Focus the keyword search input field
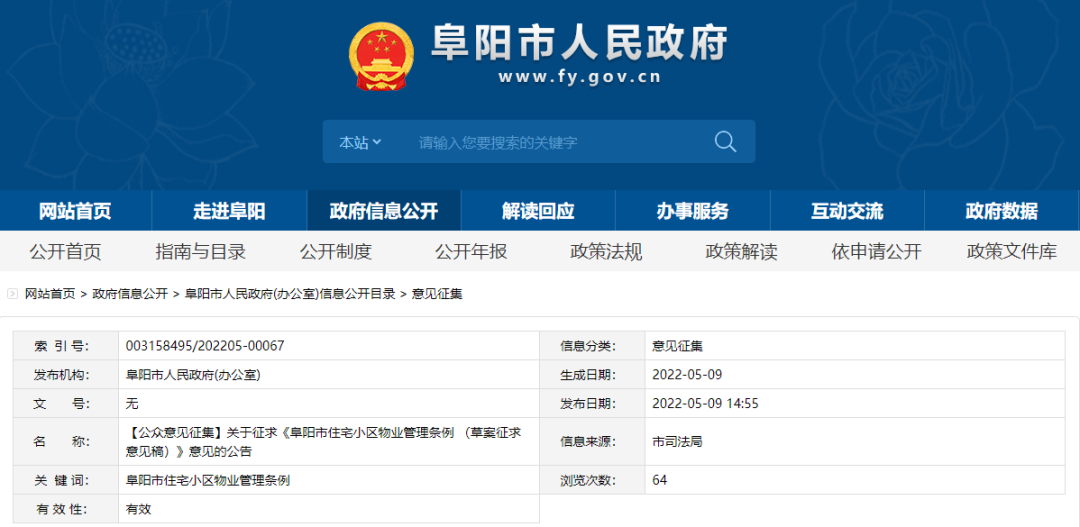This screenshot has width=1080, height=527. 558,143
